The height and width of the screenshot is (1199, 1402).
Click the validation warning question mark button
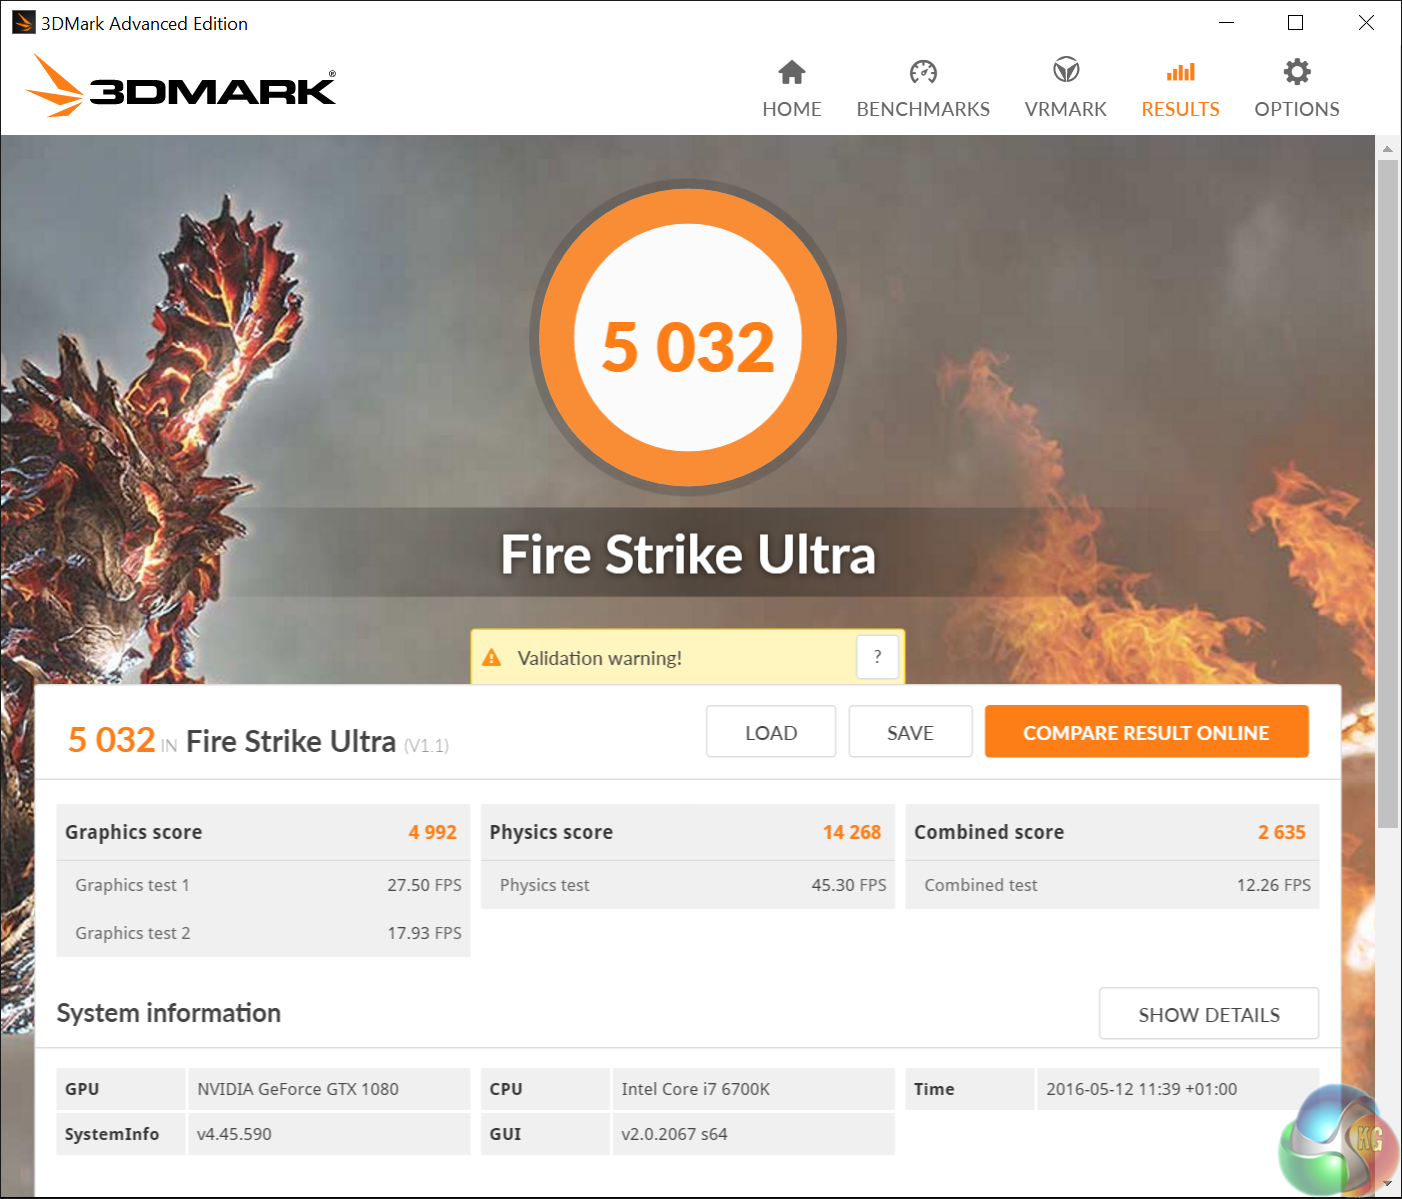point(877,657)
